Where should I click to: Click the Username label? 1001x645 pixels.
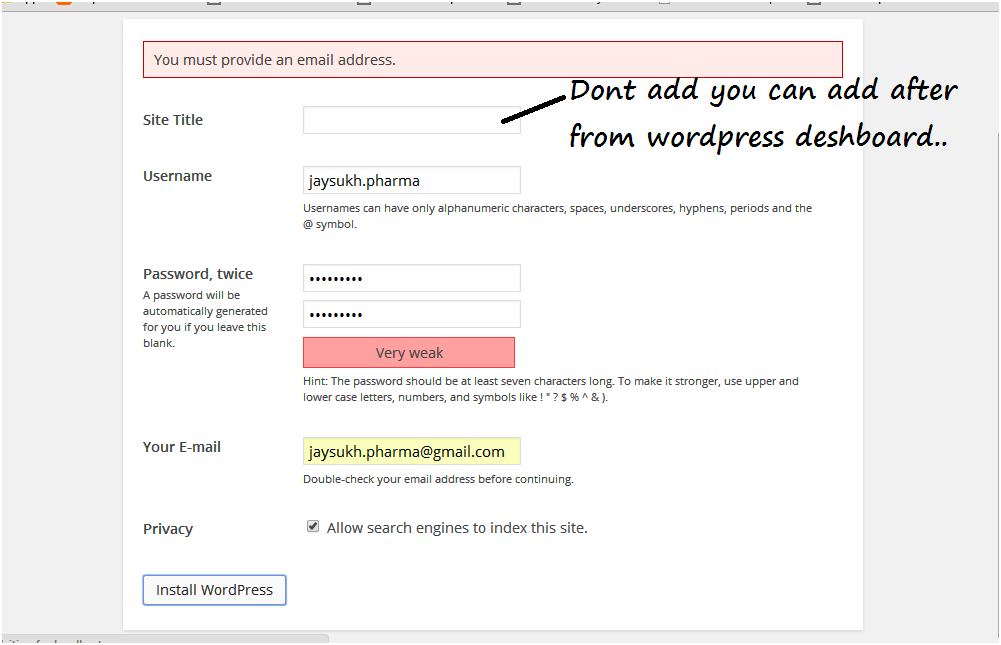177,176
